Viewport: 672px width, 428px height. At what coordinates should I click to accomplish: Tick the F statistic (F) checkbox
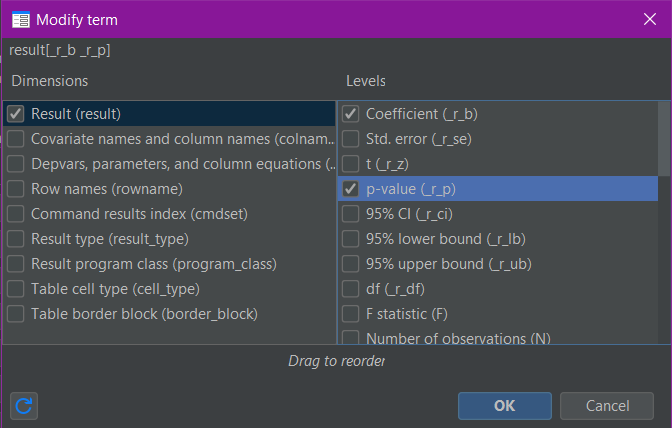coord(350,314)
